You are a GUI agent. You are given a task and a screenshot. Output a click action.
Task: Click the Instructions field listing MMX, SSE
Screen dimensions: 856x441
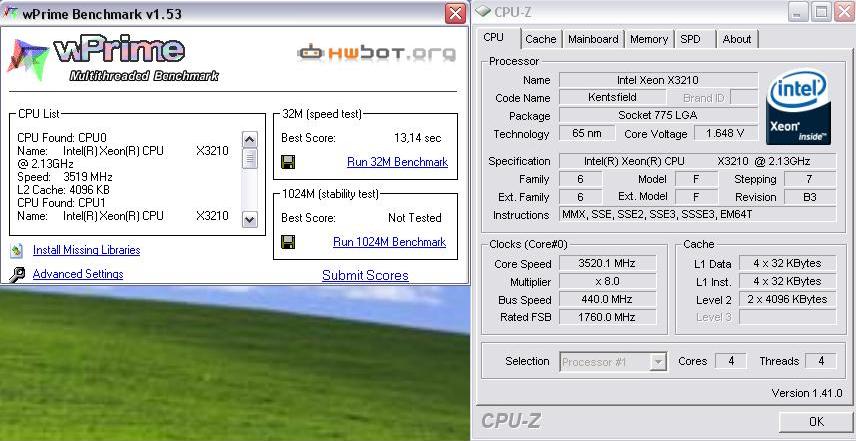tap(697, 214)
